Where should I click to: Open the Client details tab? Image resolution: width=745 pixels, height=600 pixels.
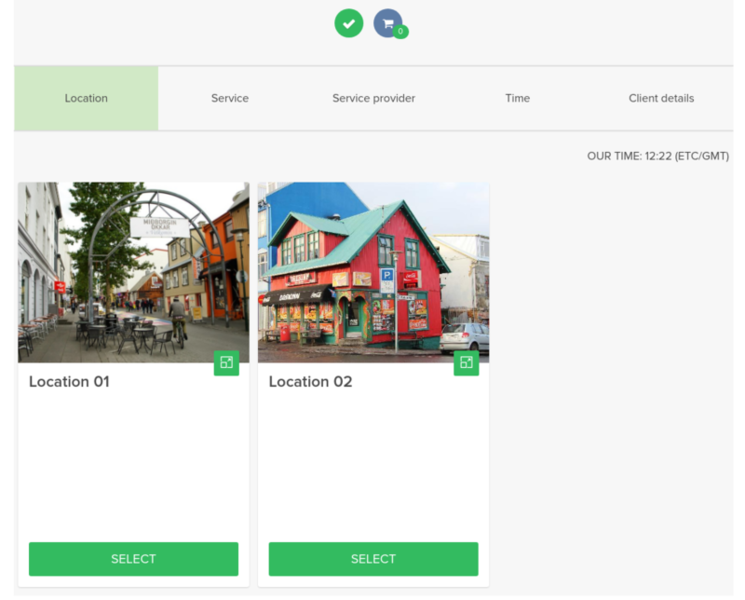(x=661, y=98)
